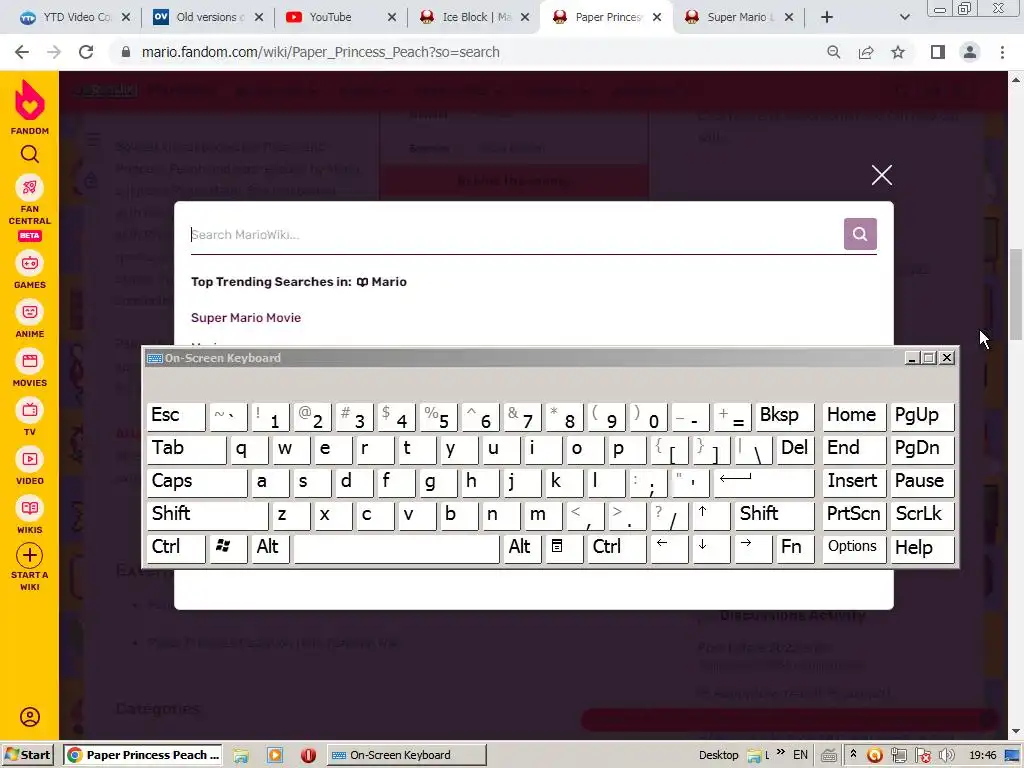Image resolution: width=1024 pixels, height=768 pixels.
Task: Click the Bksp key
Action: coord(784,416)
